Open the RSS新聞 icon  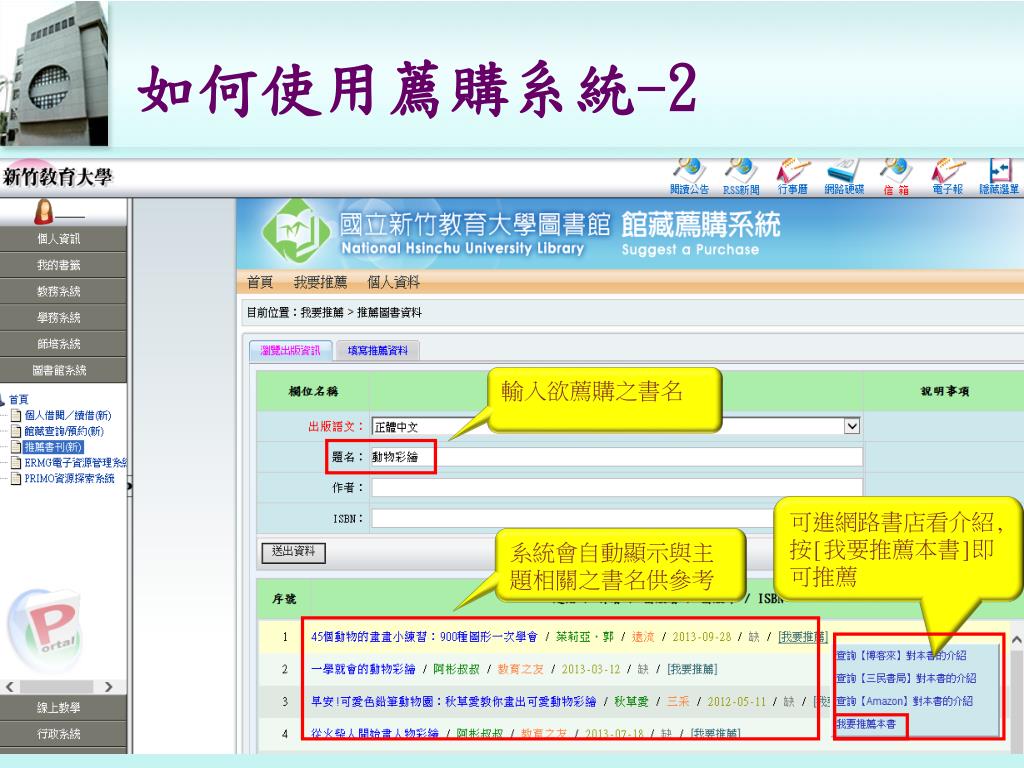pyautogui.click(x=741, y=176)
